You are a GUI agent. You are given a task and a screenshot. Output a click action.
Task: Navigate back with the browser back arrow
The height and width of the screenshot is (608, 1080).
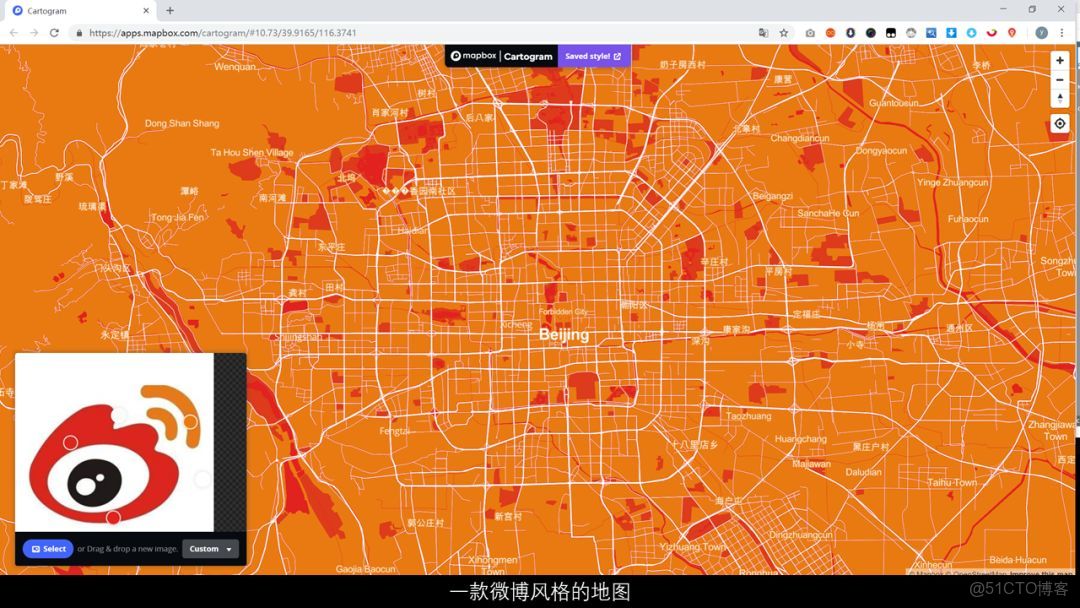[12, 32]
